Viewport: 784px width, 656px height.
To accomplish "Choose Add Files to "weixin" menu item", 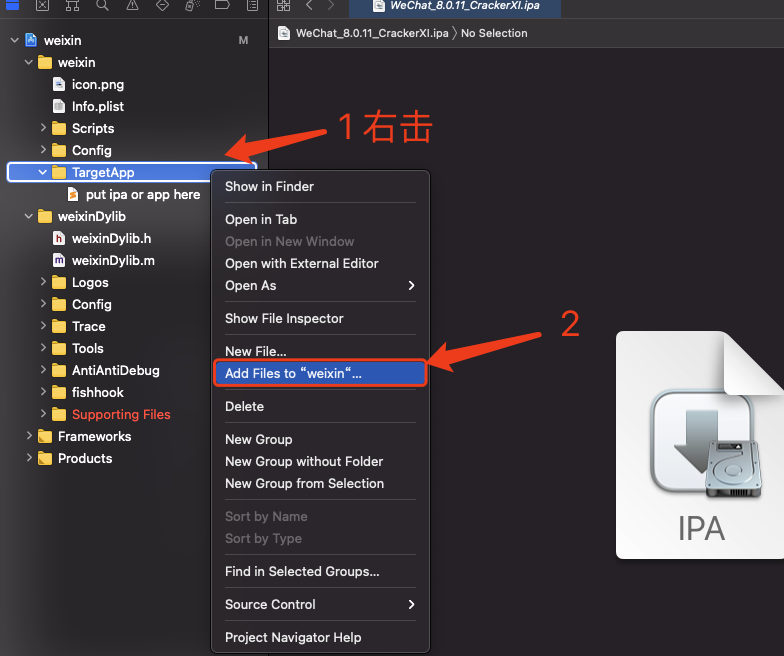I will coord(294,373).
